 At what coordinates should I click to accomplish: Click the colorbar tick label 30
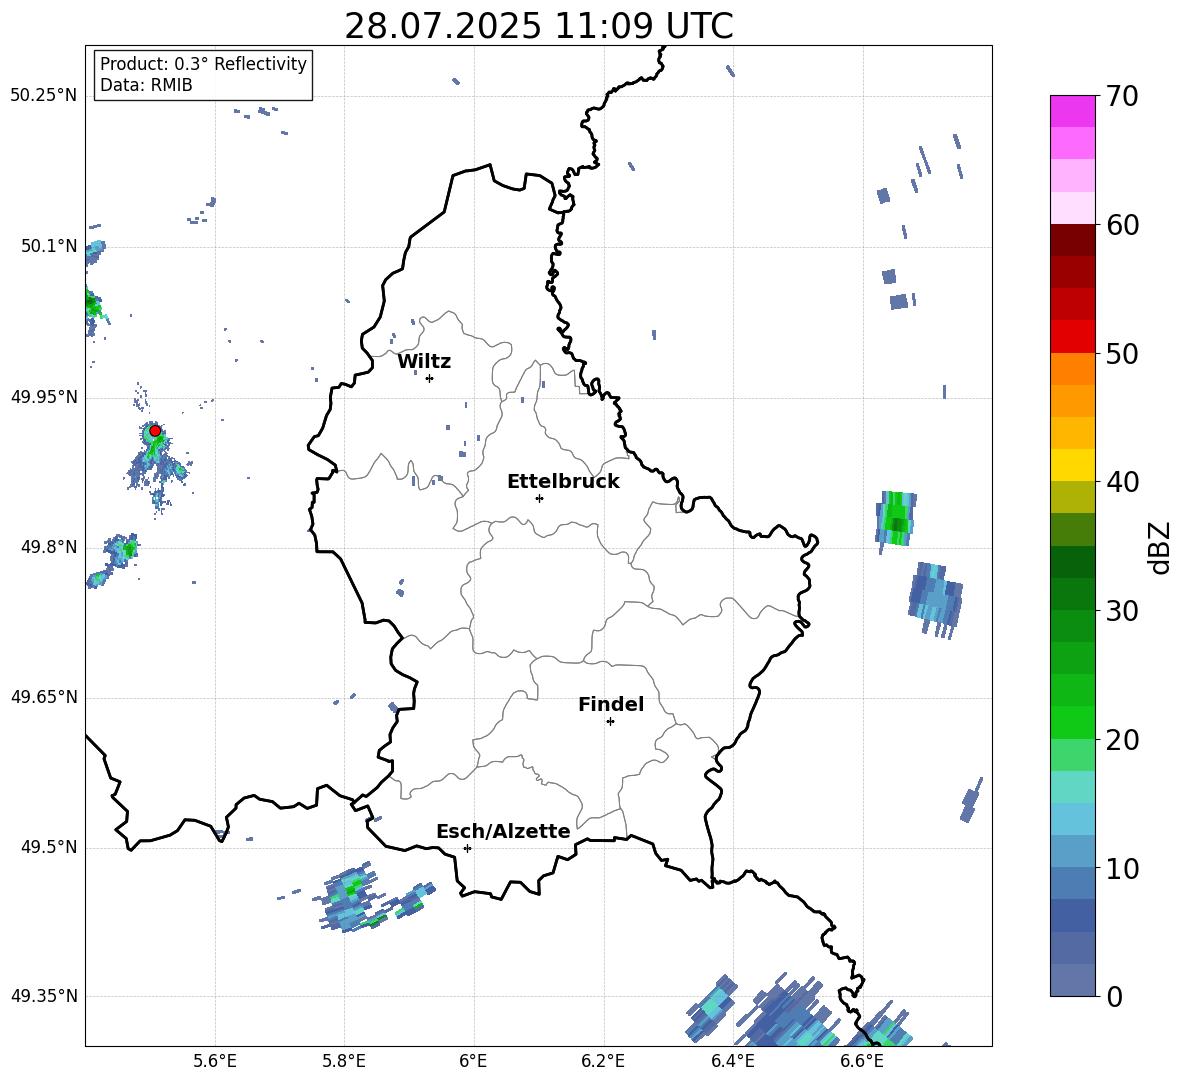(1123, 611)
